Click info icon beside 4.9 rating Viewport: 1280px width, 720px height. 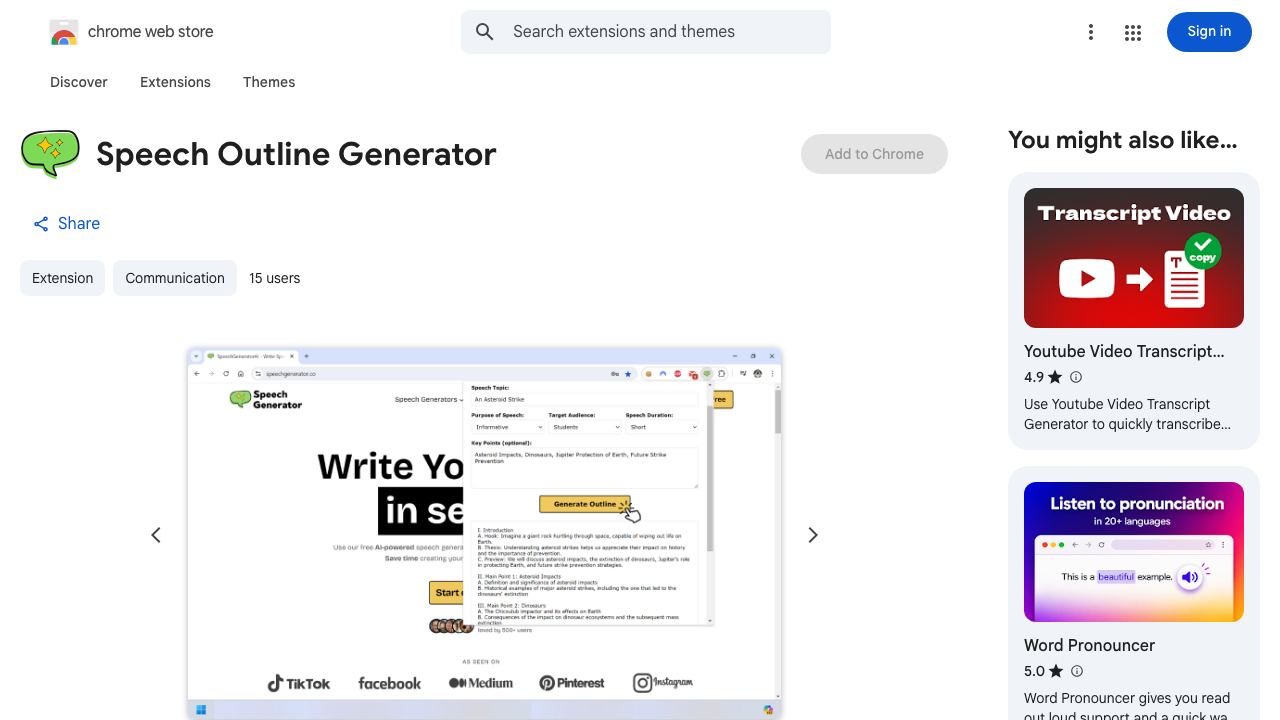(1076, 377)
